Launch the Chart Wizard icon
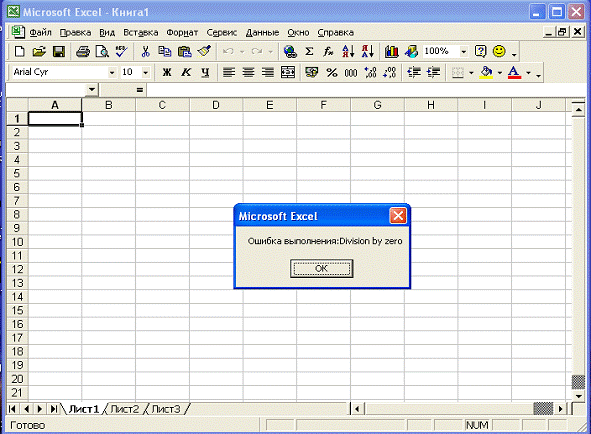The width and height of the screenshot is (591, 434). tap(392, 51)
